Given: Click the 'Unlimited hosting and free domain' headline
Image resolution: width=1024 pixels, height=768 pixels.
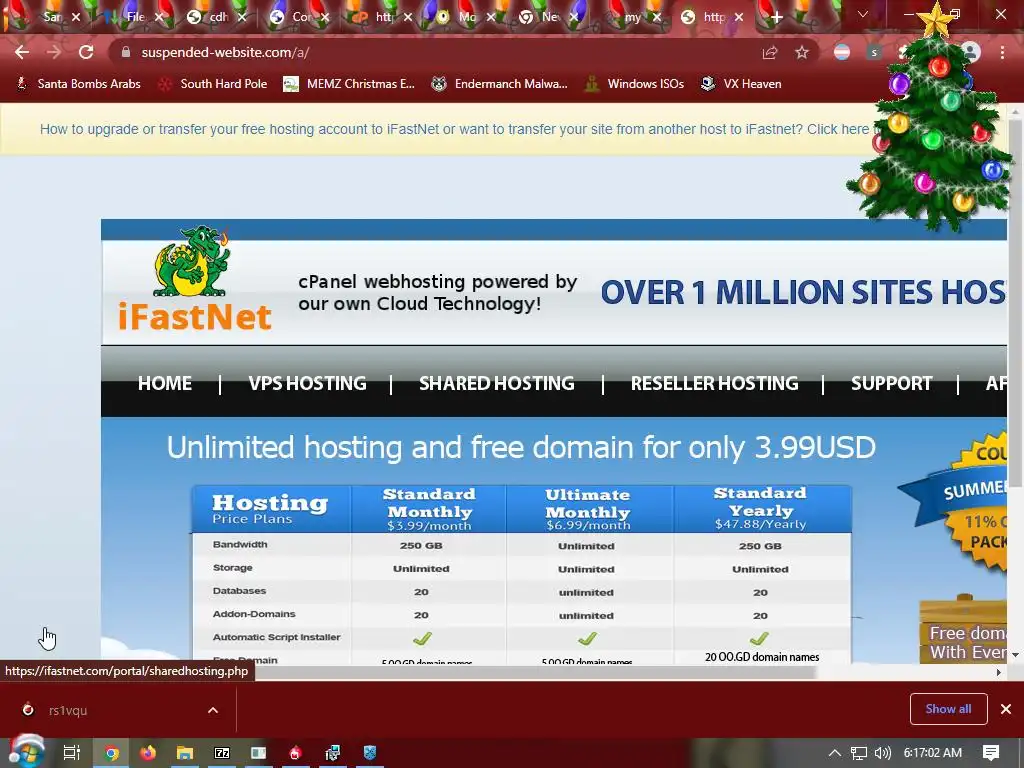Looking at the screenshot, I should point(521,448).
